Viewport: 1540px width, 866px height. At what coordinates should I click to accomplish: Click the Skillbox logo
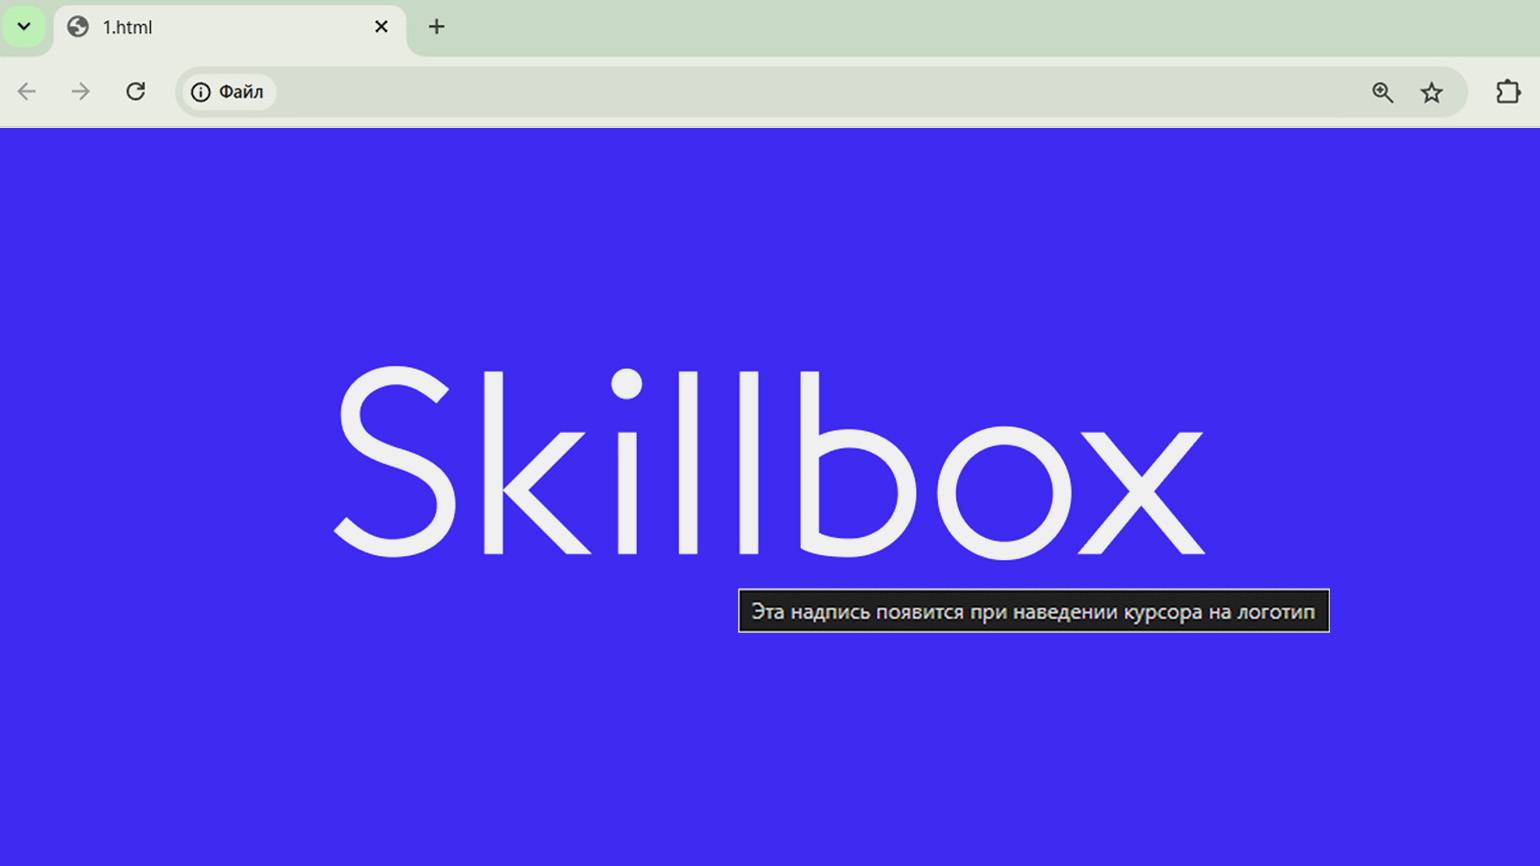pos(769,461)
